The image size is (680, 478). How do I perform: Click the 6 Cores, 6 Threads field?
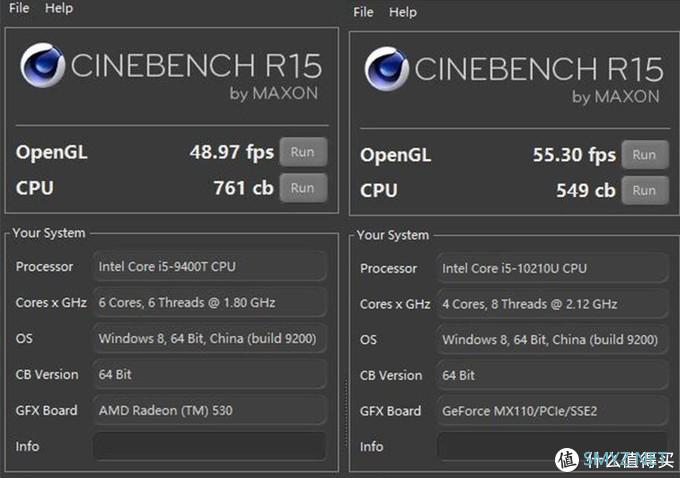pyautogui.click(x=209, y=302)
